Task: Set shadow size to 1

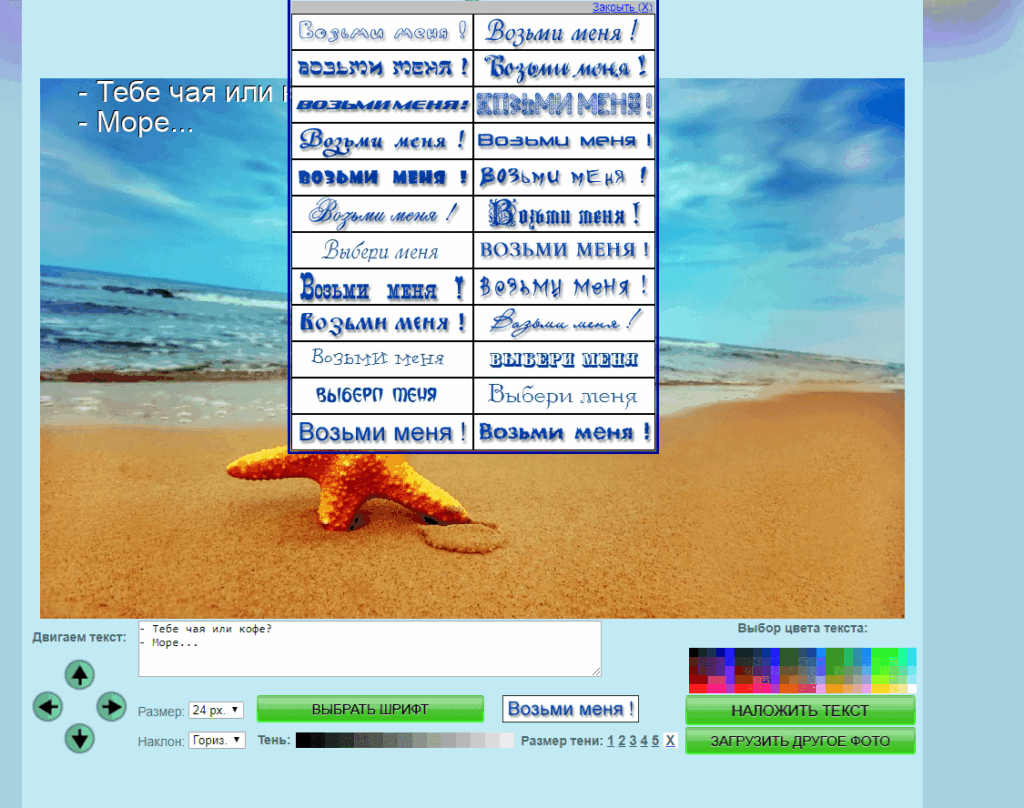Action: [x=610, y=741]
